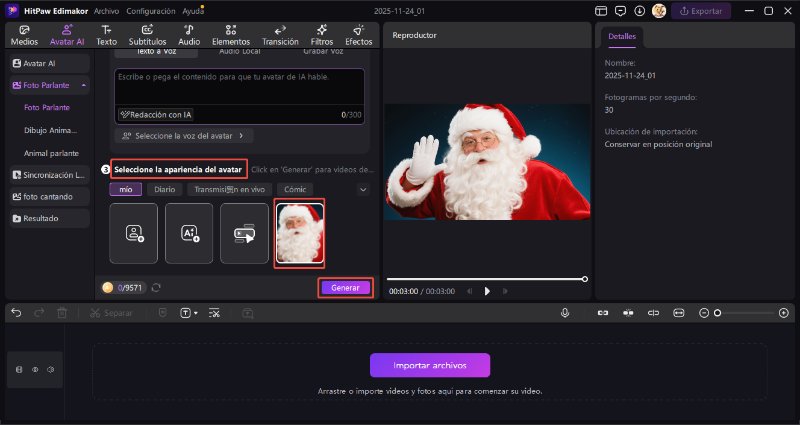Click the zoom out minus icon on timeline
This screenshot has height=425, width=800.
704,313
